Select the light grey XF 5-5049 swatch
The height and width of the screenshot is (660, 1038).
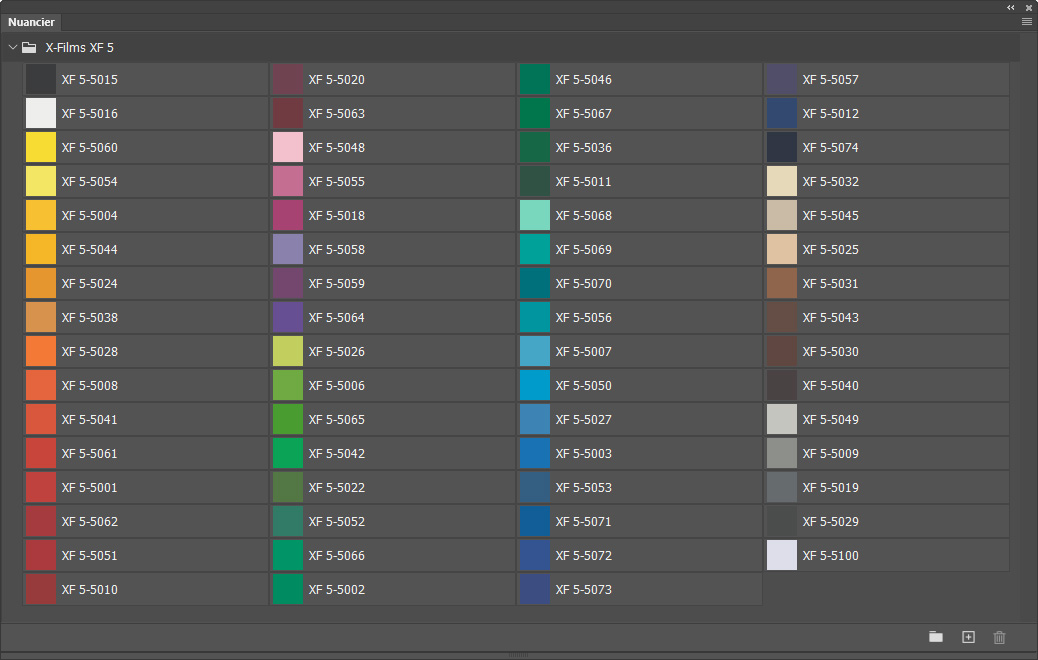pos(782,419)
